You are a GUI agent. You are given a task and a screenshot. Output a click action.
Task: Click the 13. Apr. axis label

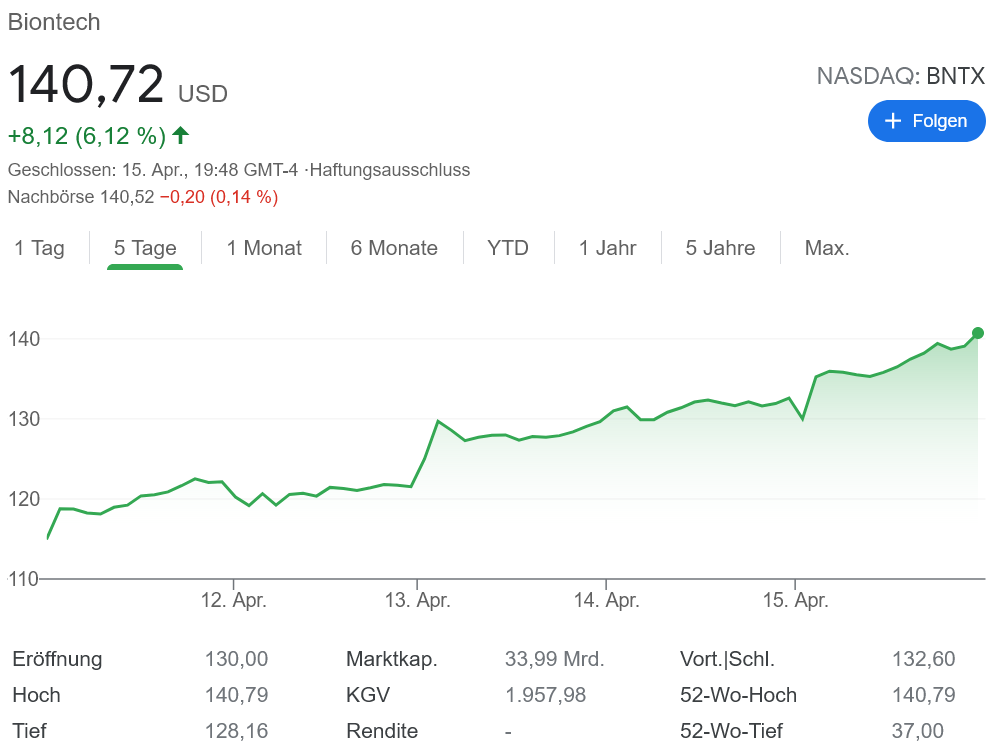(x=418, y=601)
